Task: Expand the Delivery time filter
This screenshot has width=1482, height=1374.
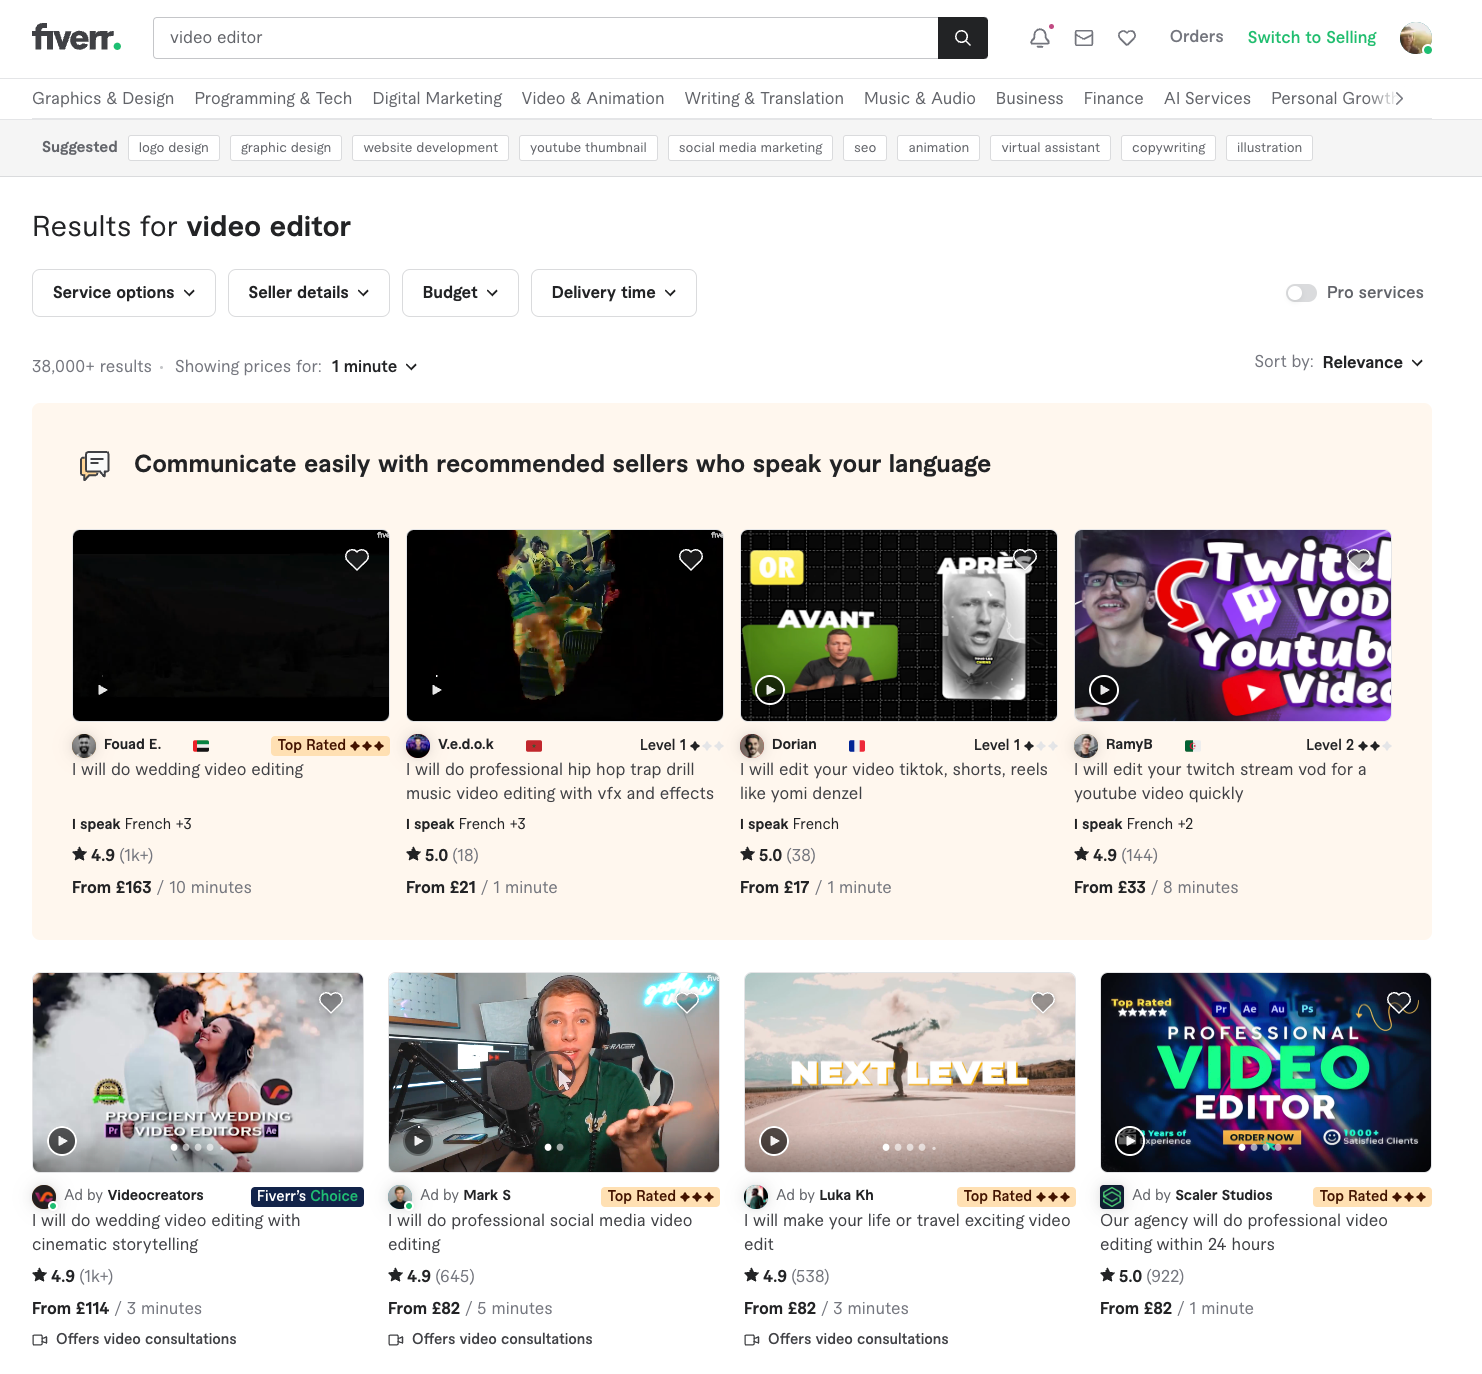Action: click(613, 292)
